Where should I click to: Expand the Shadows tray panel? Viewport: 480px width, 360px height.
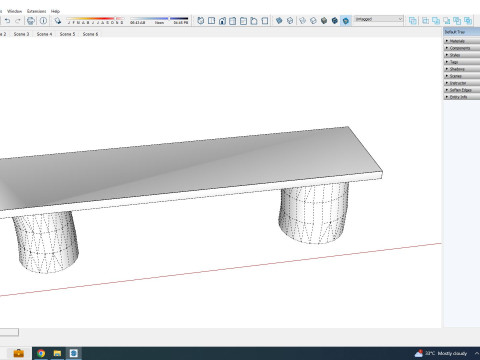[x=462, y=69]
